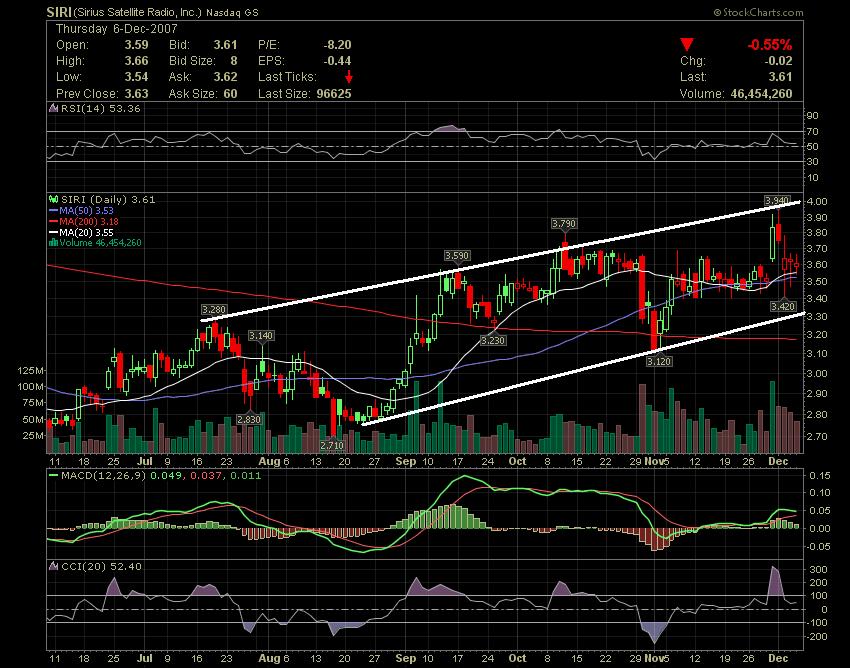Click the 2.710 August low annotation
The image size is (850, 668).
[332, 445]
